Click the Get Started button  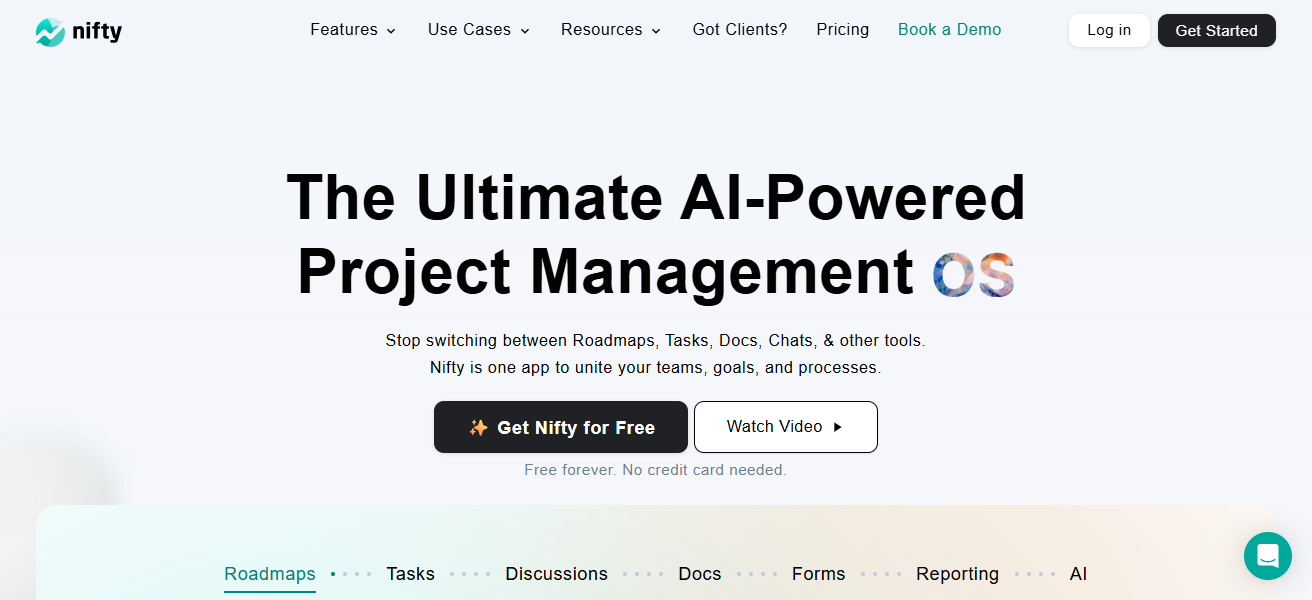pyautogui.click(x=1216, y=31)
